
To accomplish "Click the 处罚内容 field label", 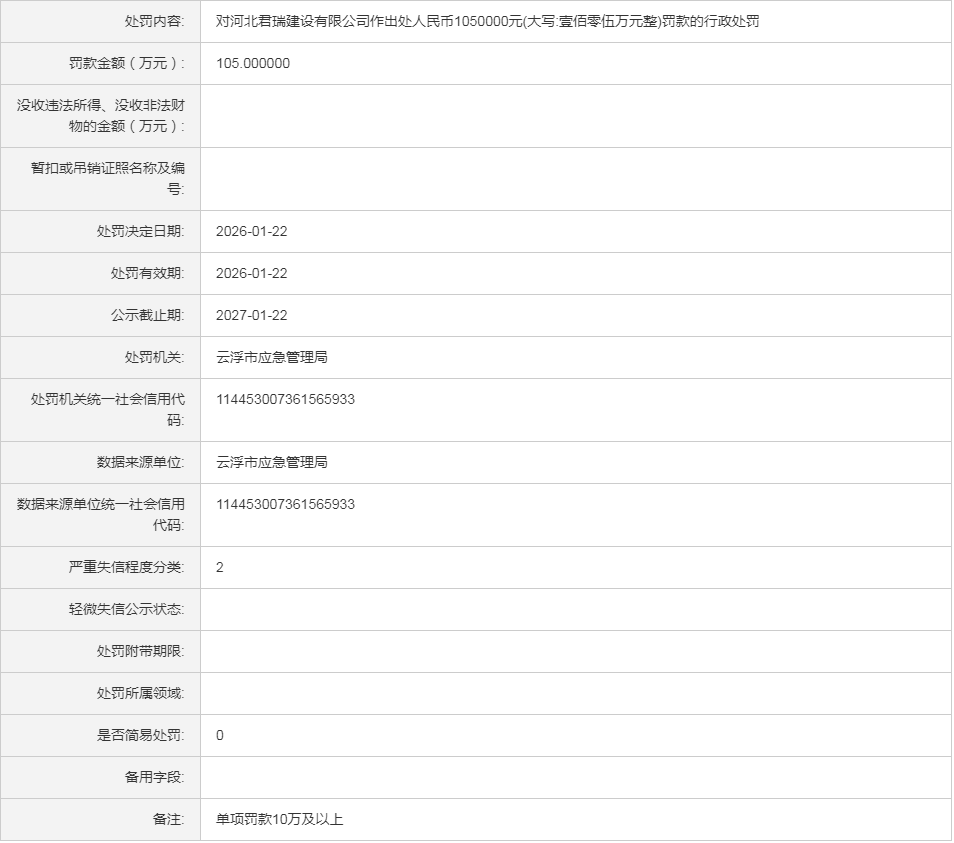I will (x=140, y=21).
